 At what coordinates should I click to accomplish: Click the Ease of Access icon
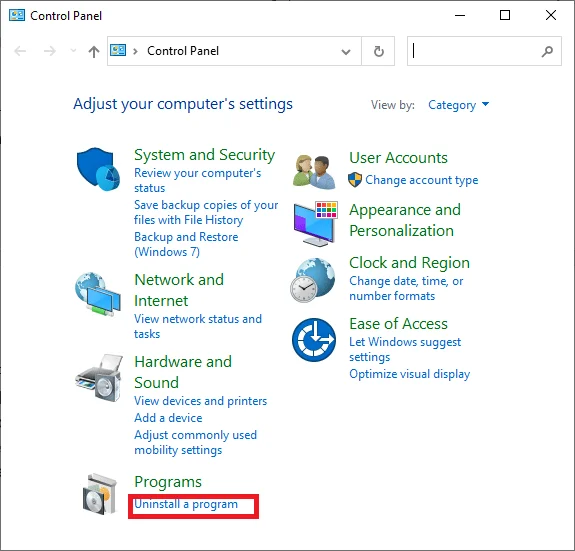(314, 339)
